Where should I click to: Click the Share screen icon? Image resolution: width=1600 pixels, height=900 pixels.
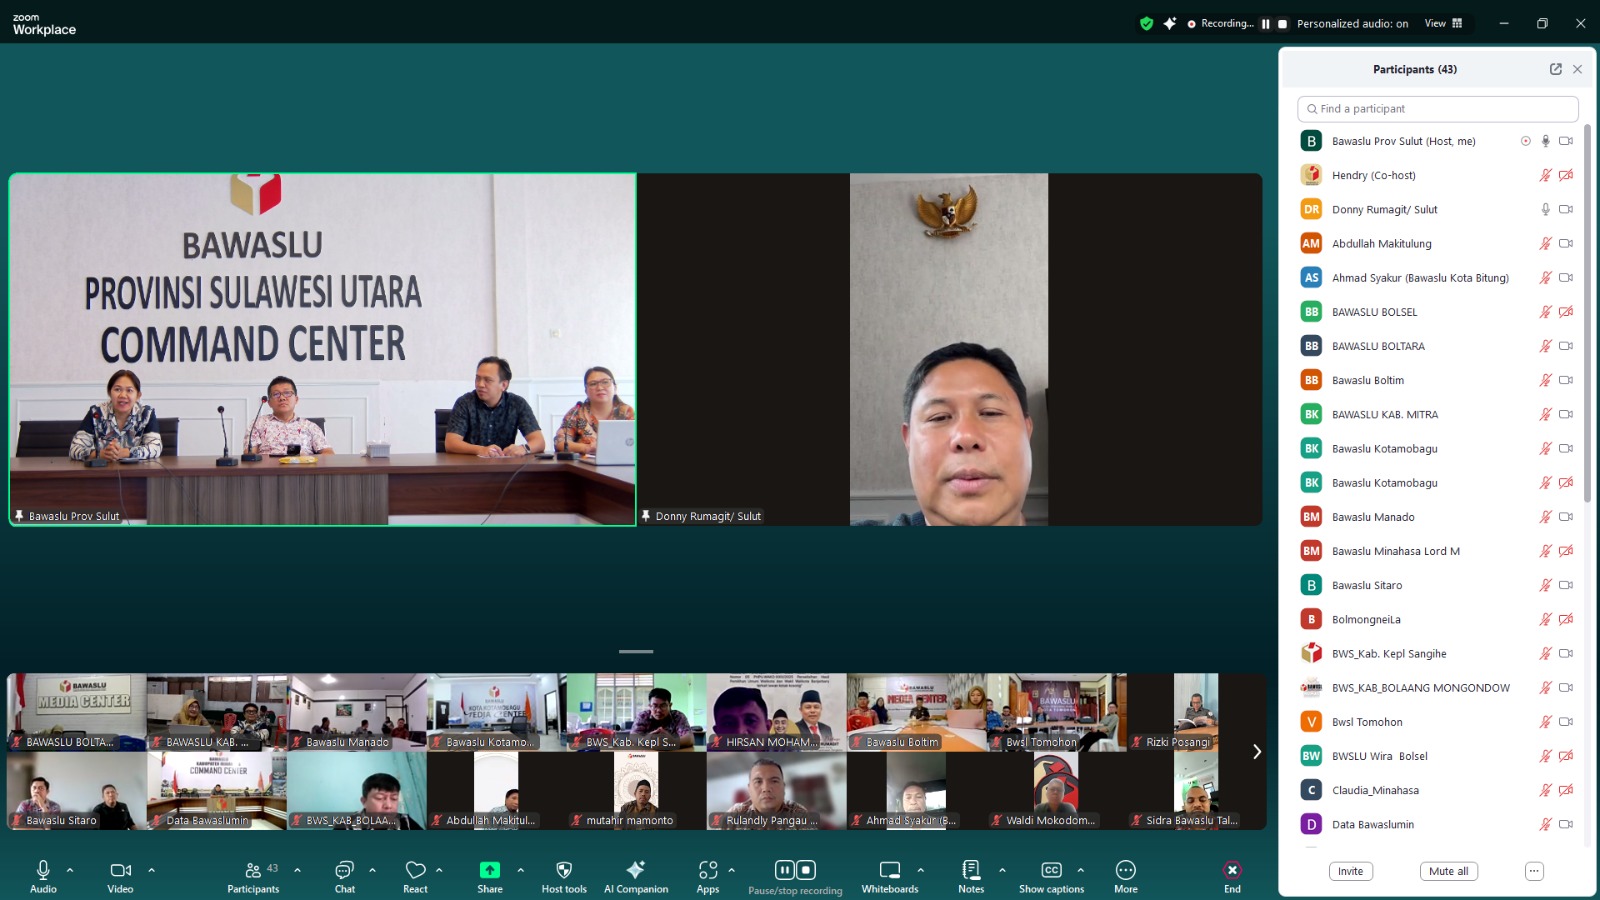tap(489, 871)
